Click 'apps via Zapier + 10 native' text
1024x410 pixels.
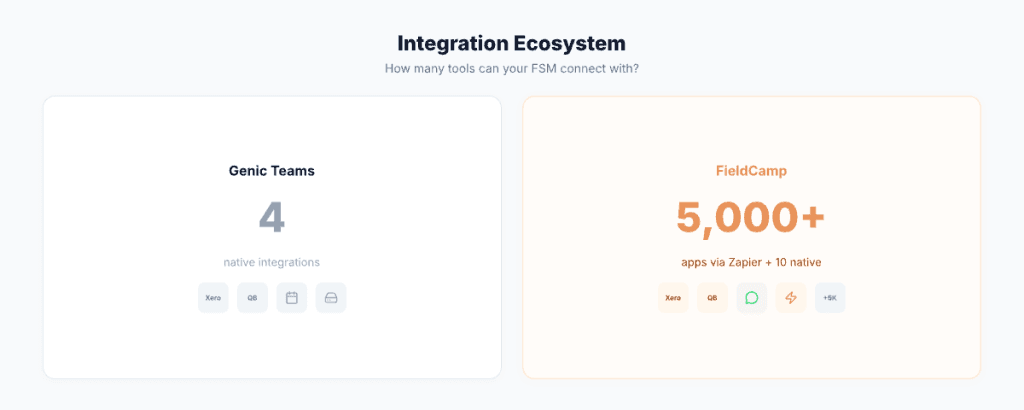[751, 262]
